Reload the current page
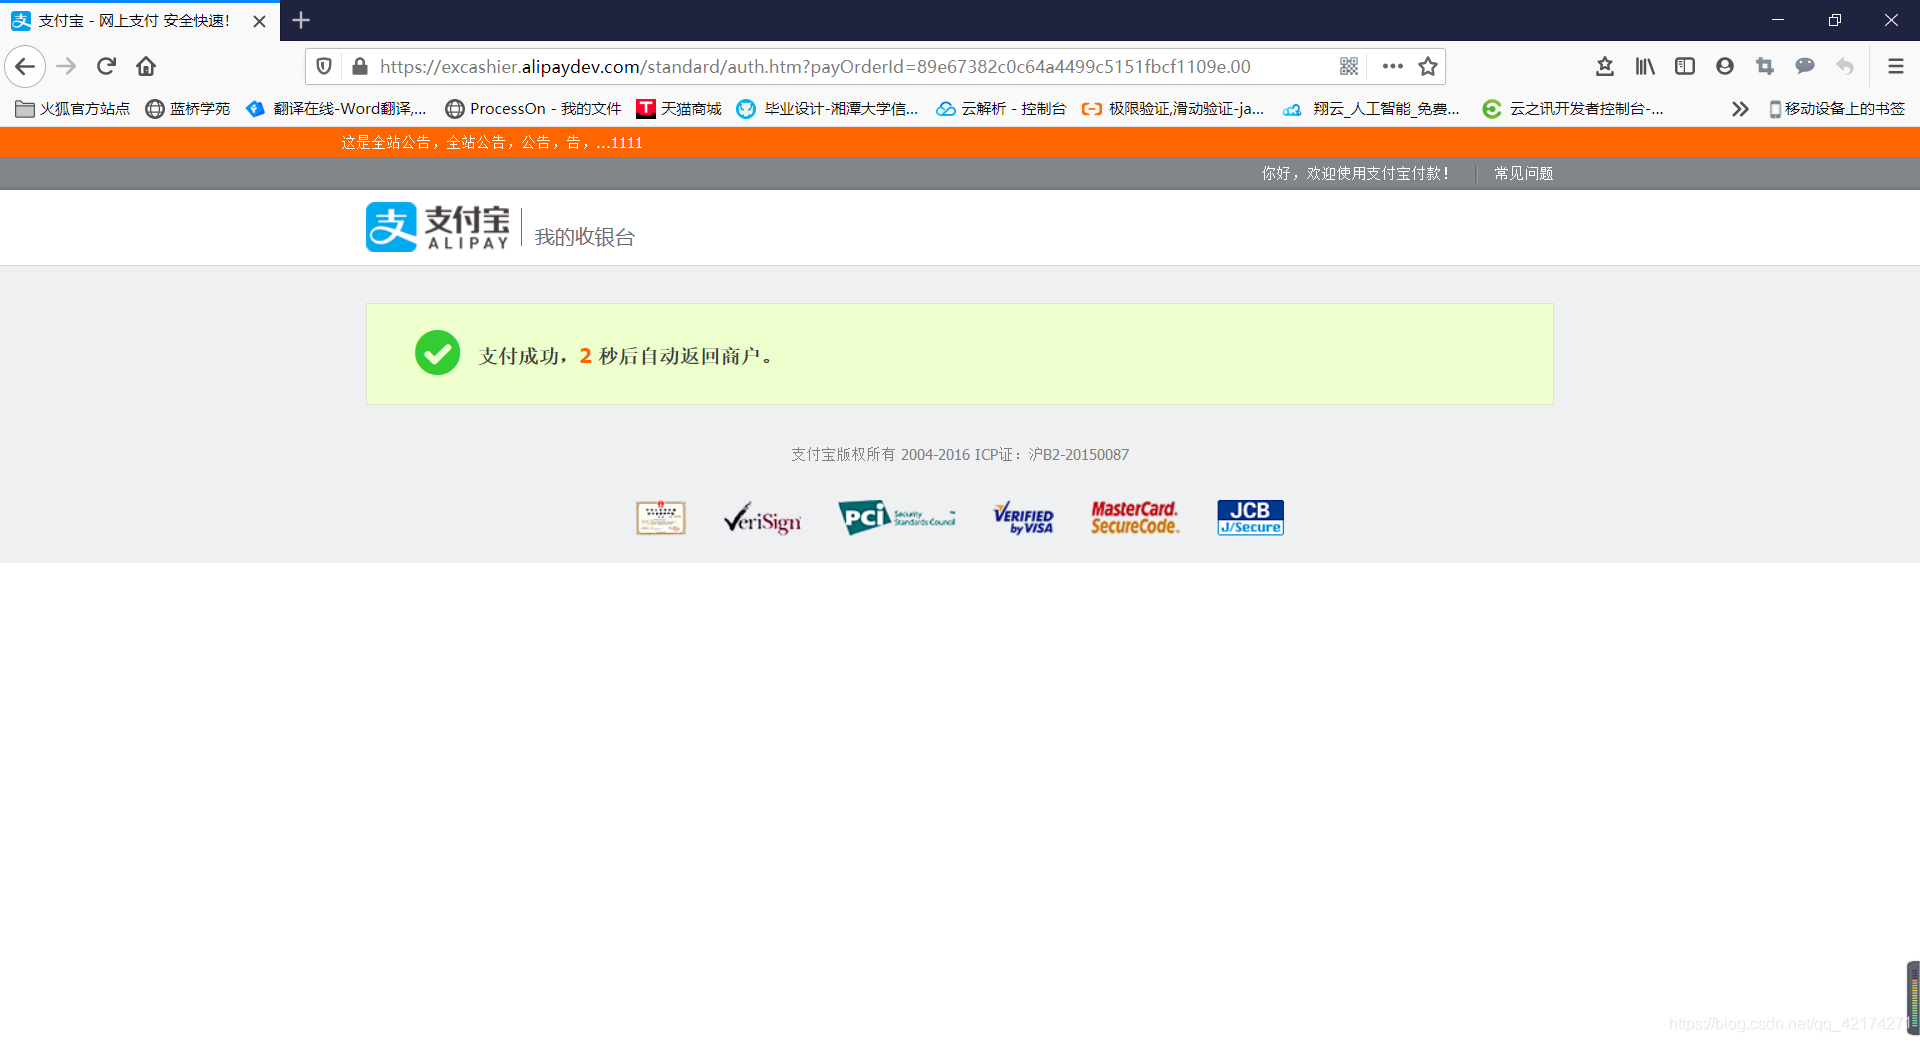Image resolution: width=1920 pixels, height=1042 pixels. pyautogui.click(x=106, y=66)
